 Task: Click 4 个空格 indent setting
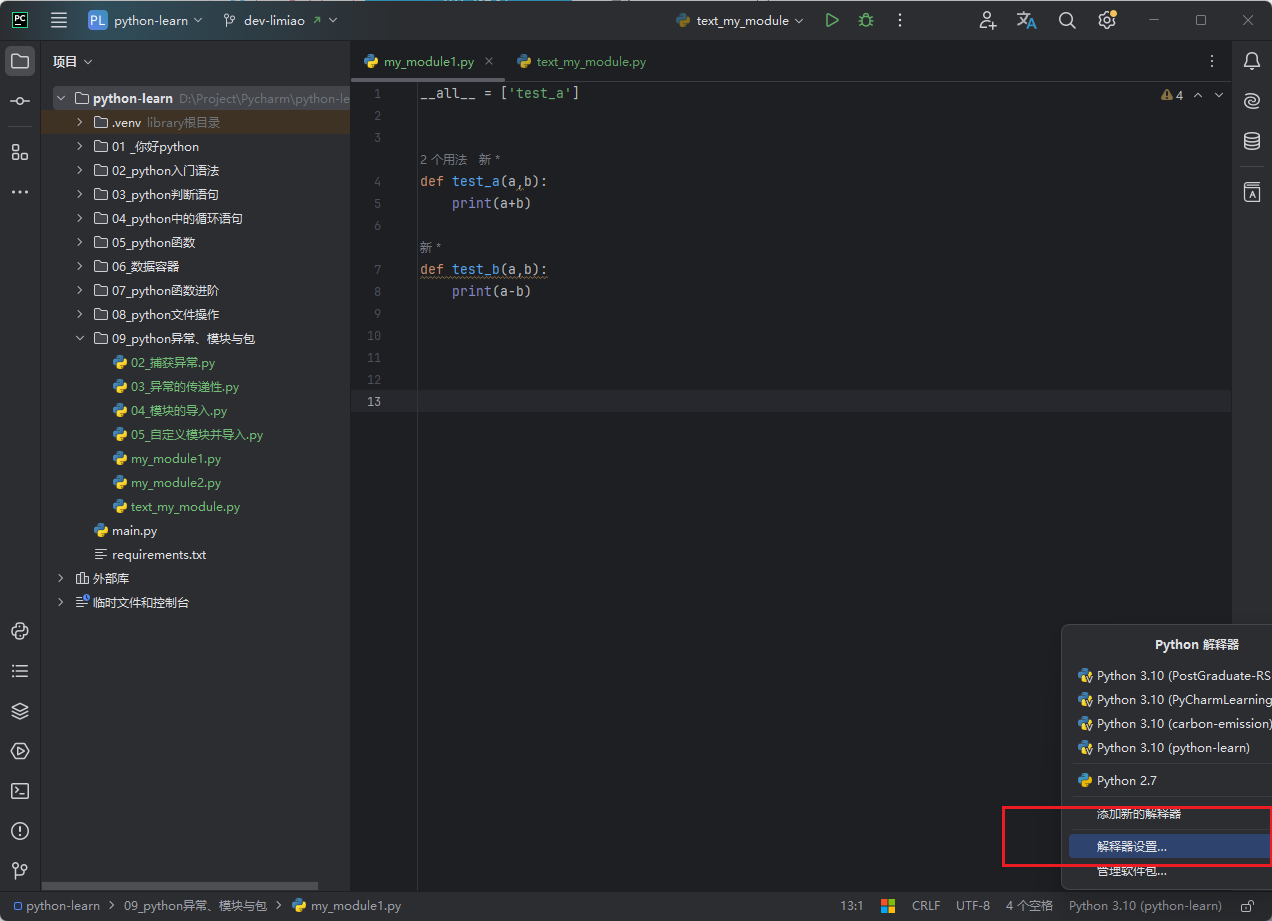point(1029,906)
